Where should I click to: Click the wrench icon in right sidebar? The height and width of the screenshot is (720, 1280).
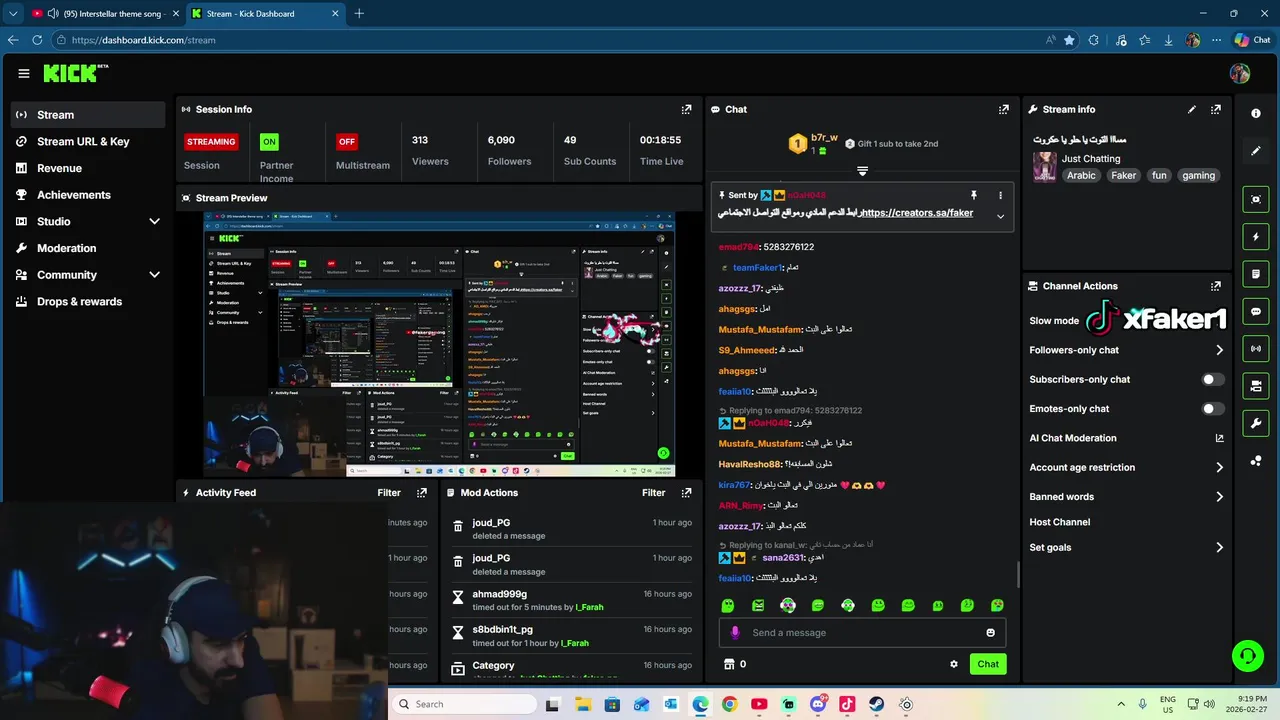tap(1256, 423)
